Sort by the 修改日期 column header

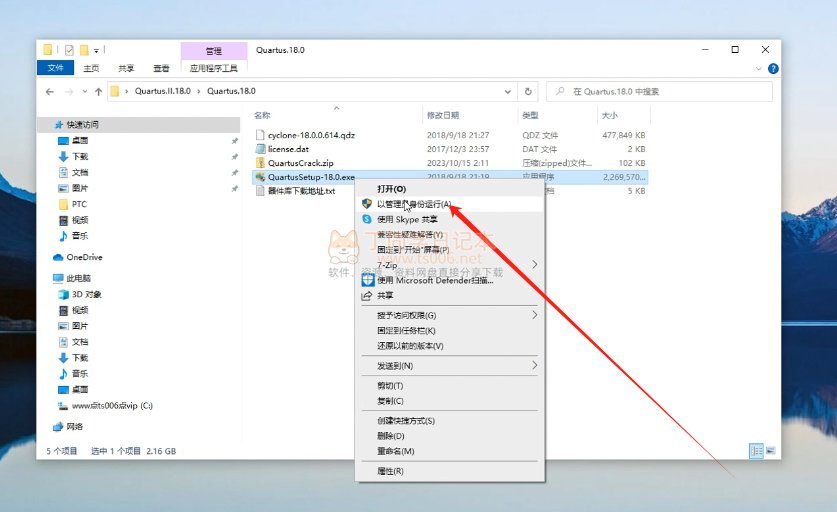(443, 115)
